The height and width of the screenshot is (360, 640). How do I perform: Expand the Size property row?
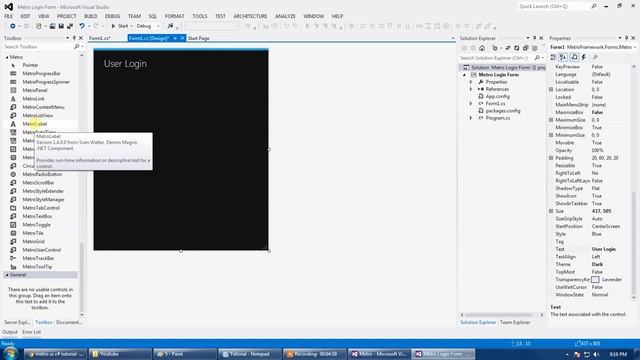pos(551,211)
